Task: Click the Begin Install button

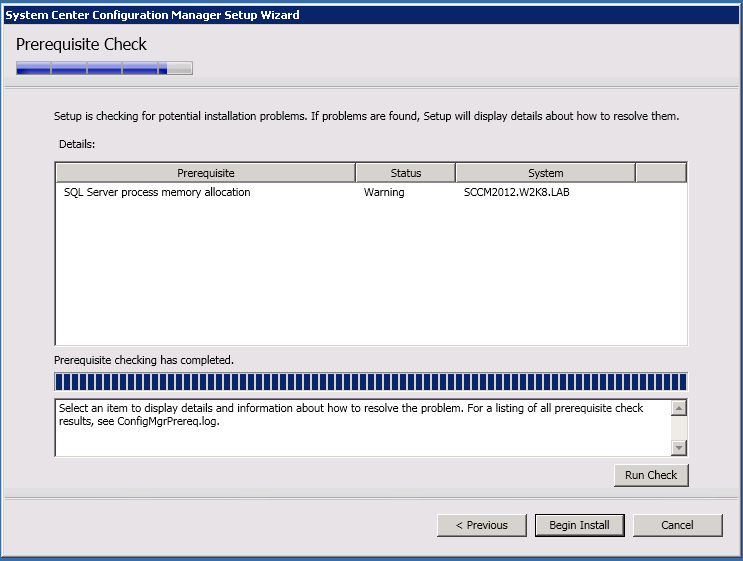Action: [x=580, y=525]
